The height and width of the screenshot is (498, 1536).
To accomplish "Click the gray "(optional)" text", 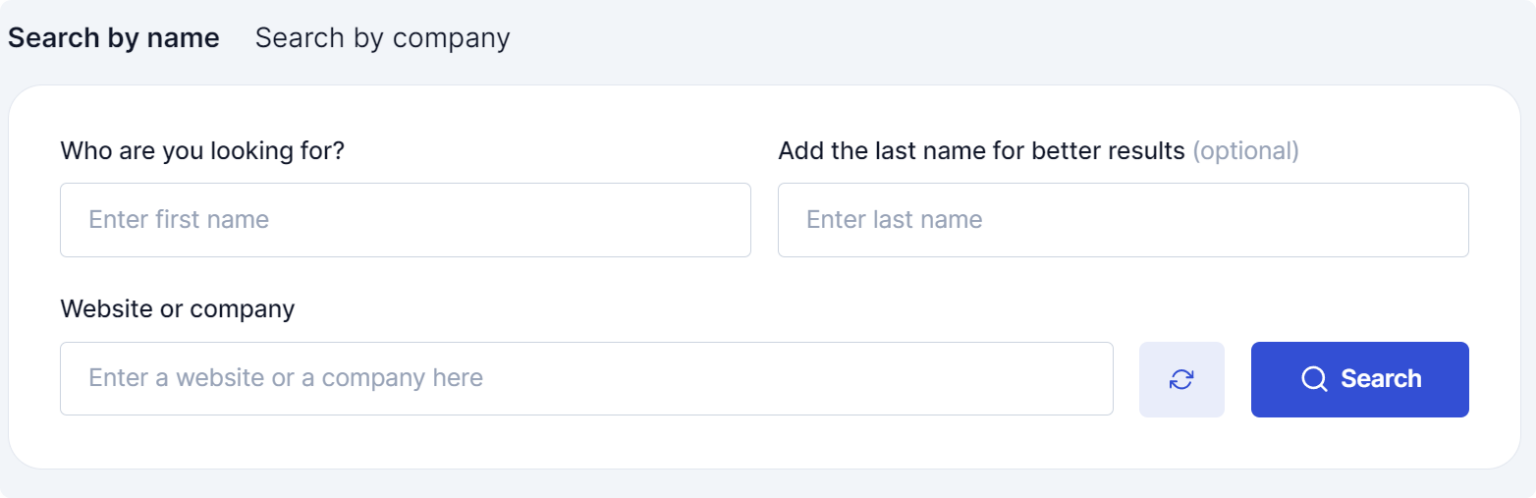I will coord(1245,151).
